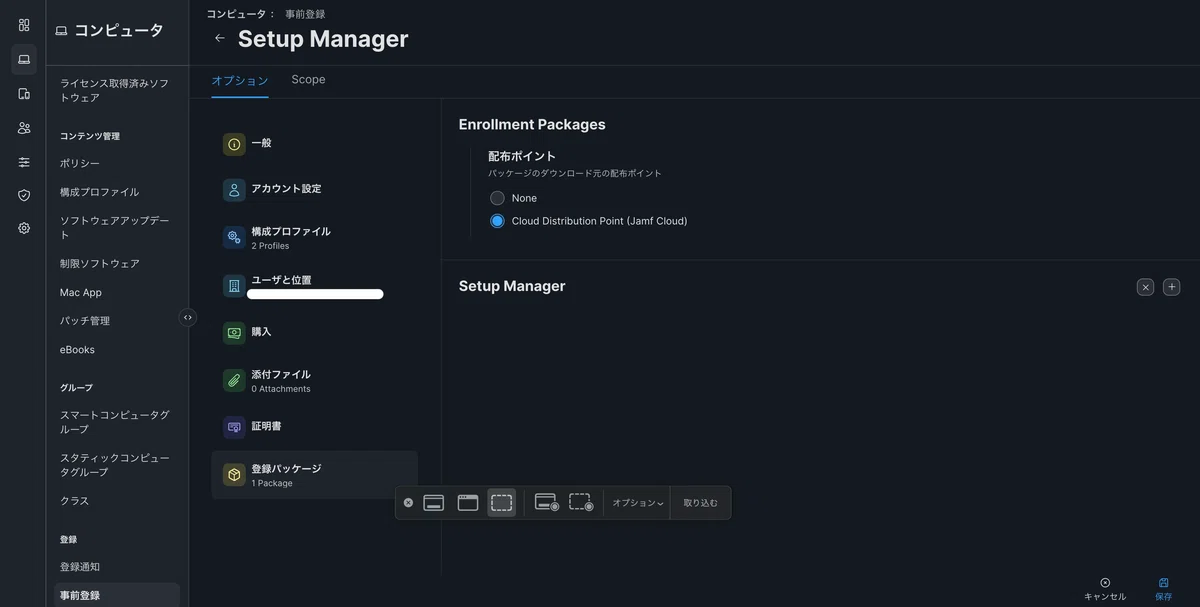
Task: Add a package with the plus button
Action: 1171,287
